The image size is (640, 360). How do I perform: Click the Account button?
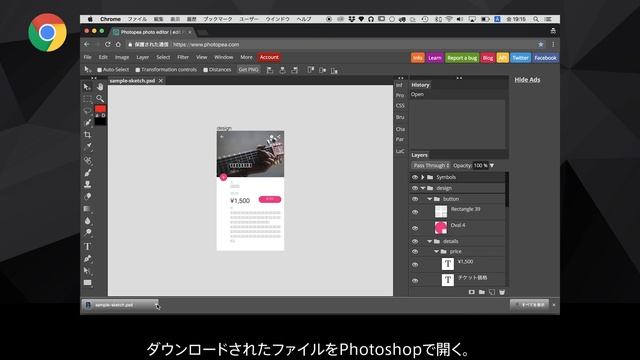click(269, 58)
